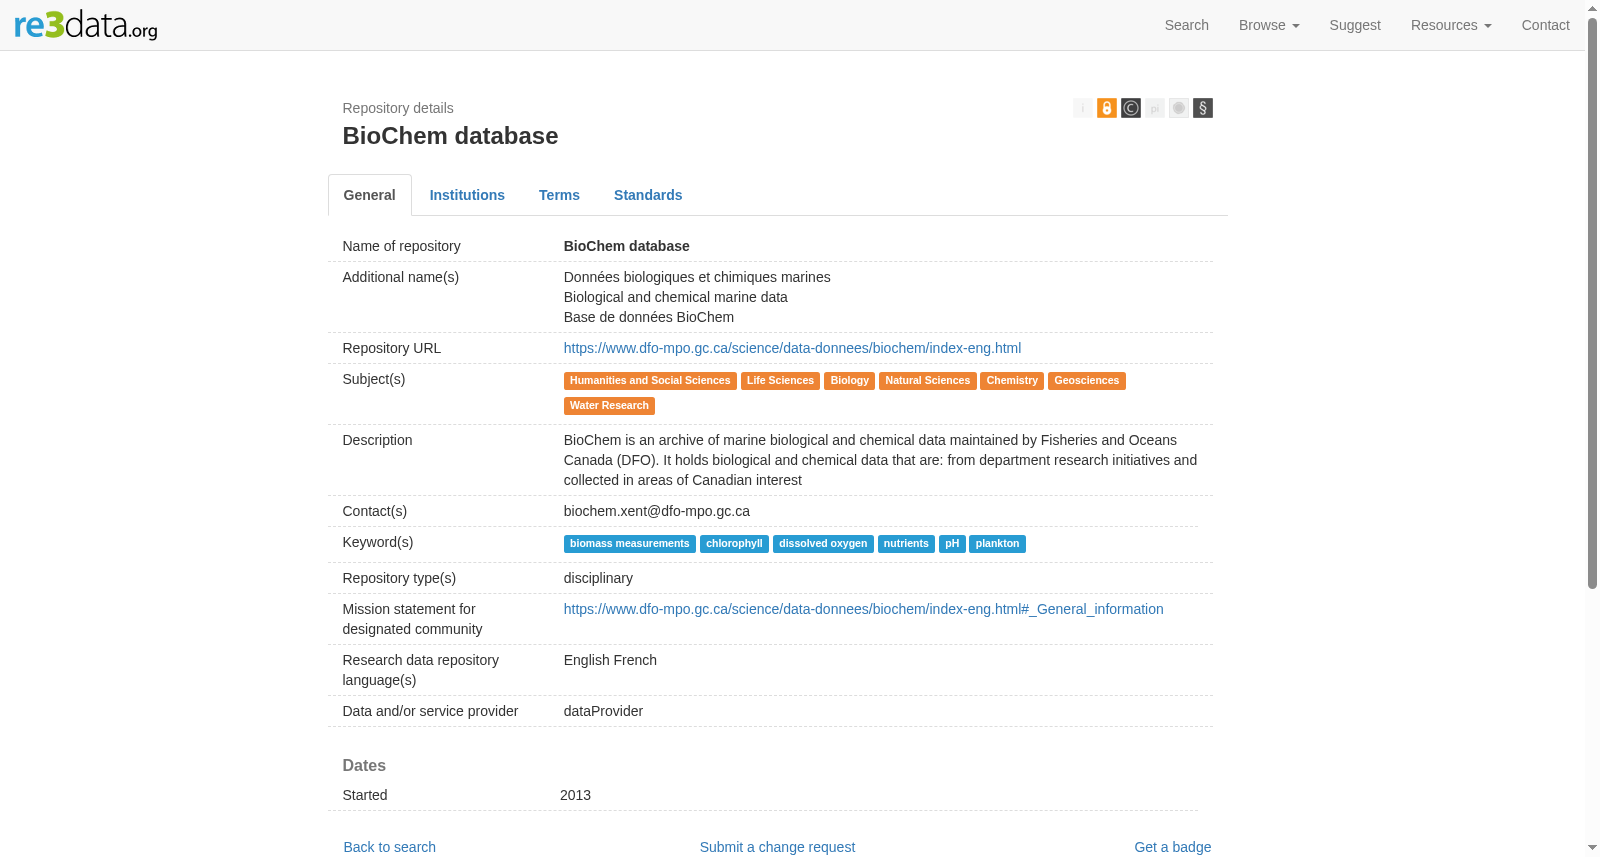This screenshot has height=857, width=1600.
Task: Click the pH keyword tag
Action: 952,544
